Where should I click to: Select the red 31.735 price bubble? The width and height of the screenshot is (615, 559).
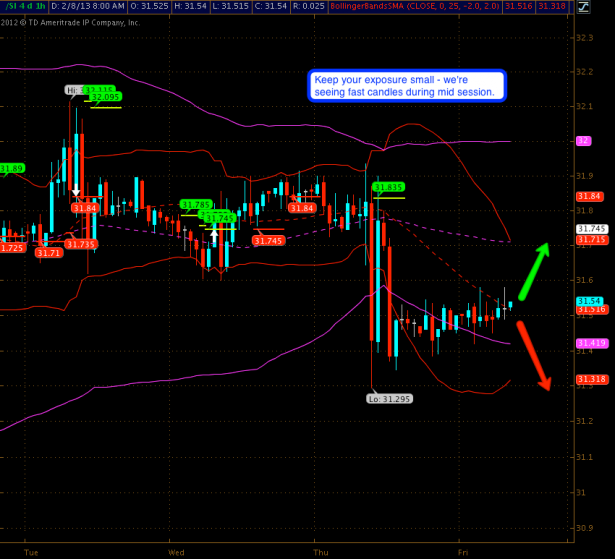[81, 244]
